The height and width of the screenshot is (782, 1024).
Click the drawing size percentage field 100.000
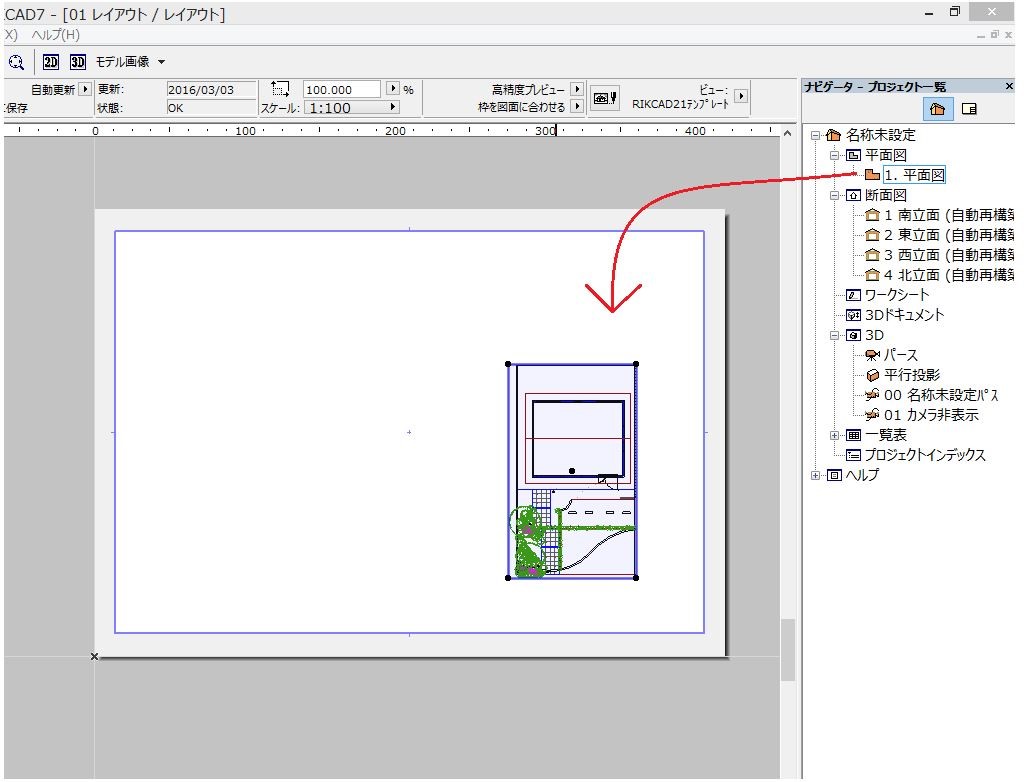click(x=342, y=90)
